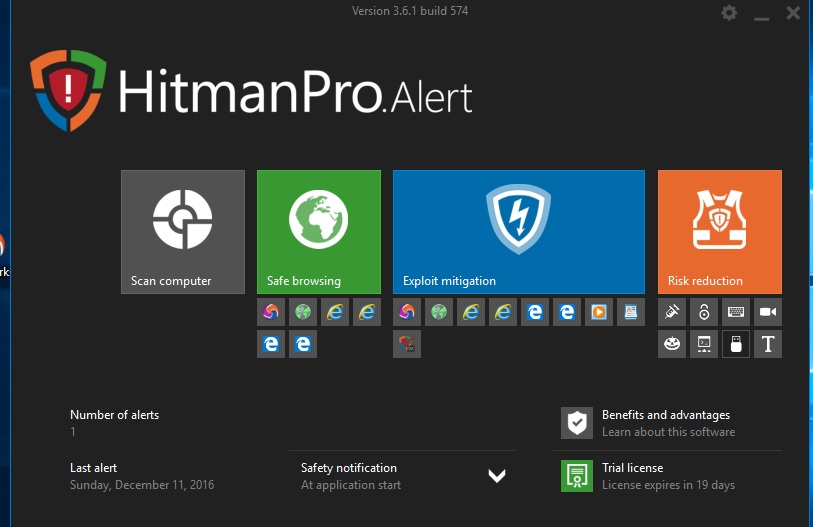Click 'License expires in 19 days' text
This screenshot has width=813, height=527.
pyautogui.click(x=668, y=485)
